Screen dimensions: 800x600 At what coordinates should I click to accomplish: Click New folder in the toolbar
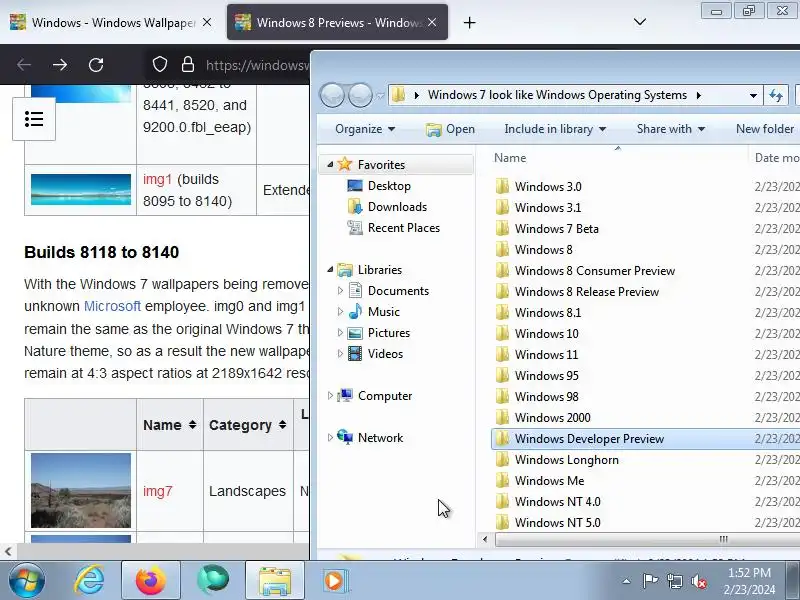tap(765, 129)
